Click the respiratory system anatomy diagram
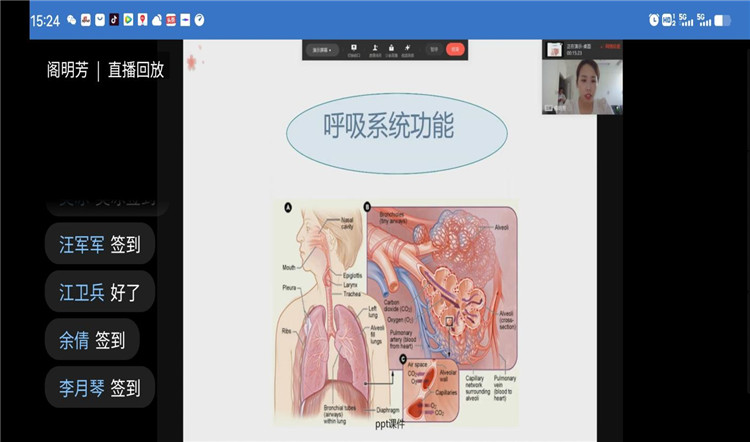Image resolution: width=750 pixels, height=442 pixels. point(396,313)
